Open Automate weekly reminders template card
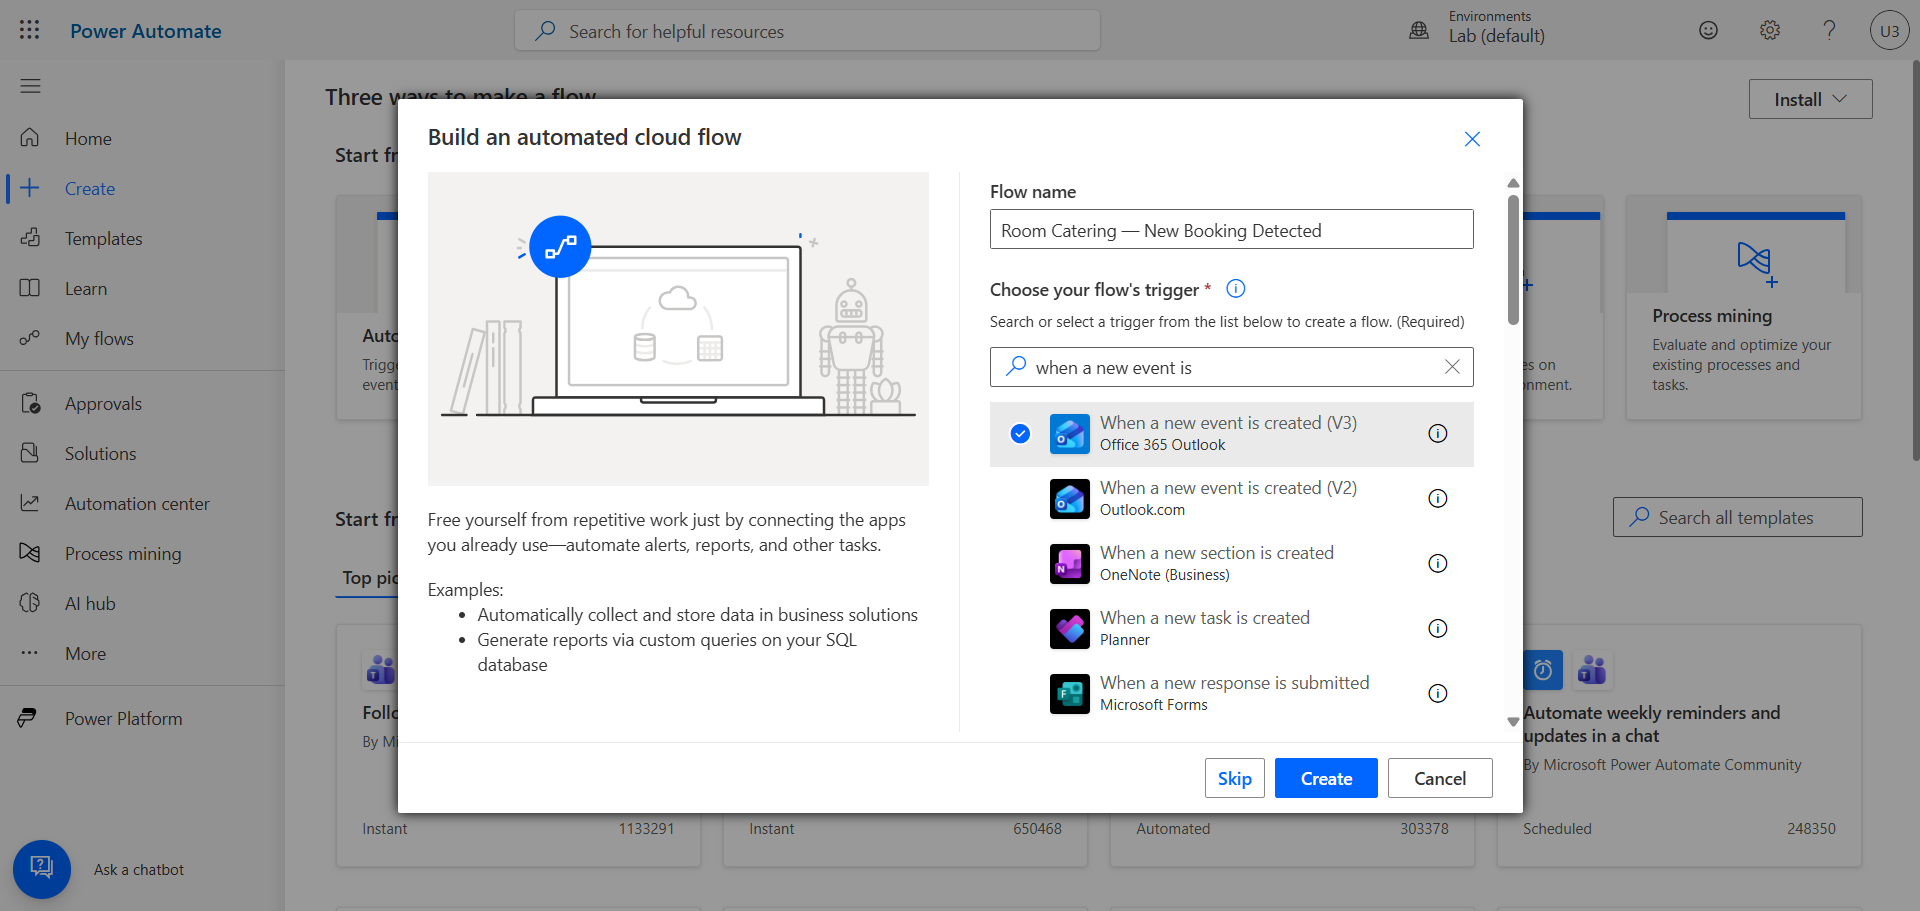 coord(1678,745)
